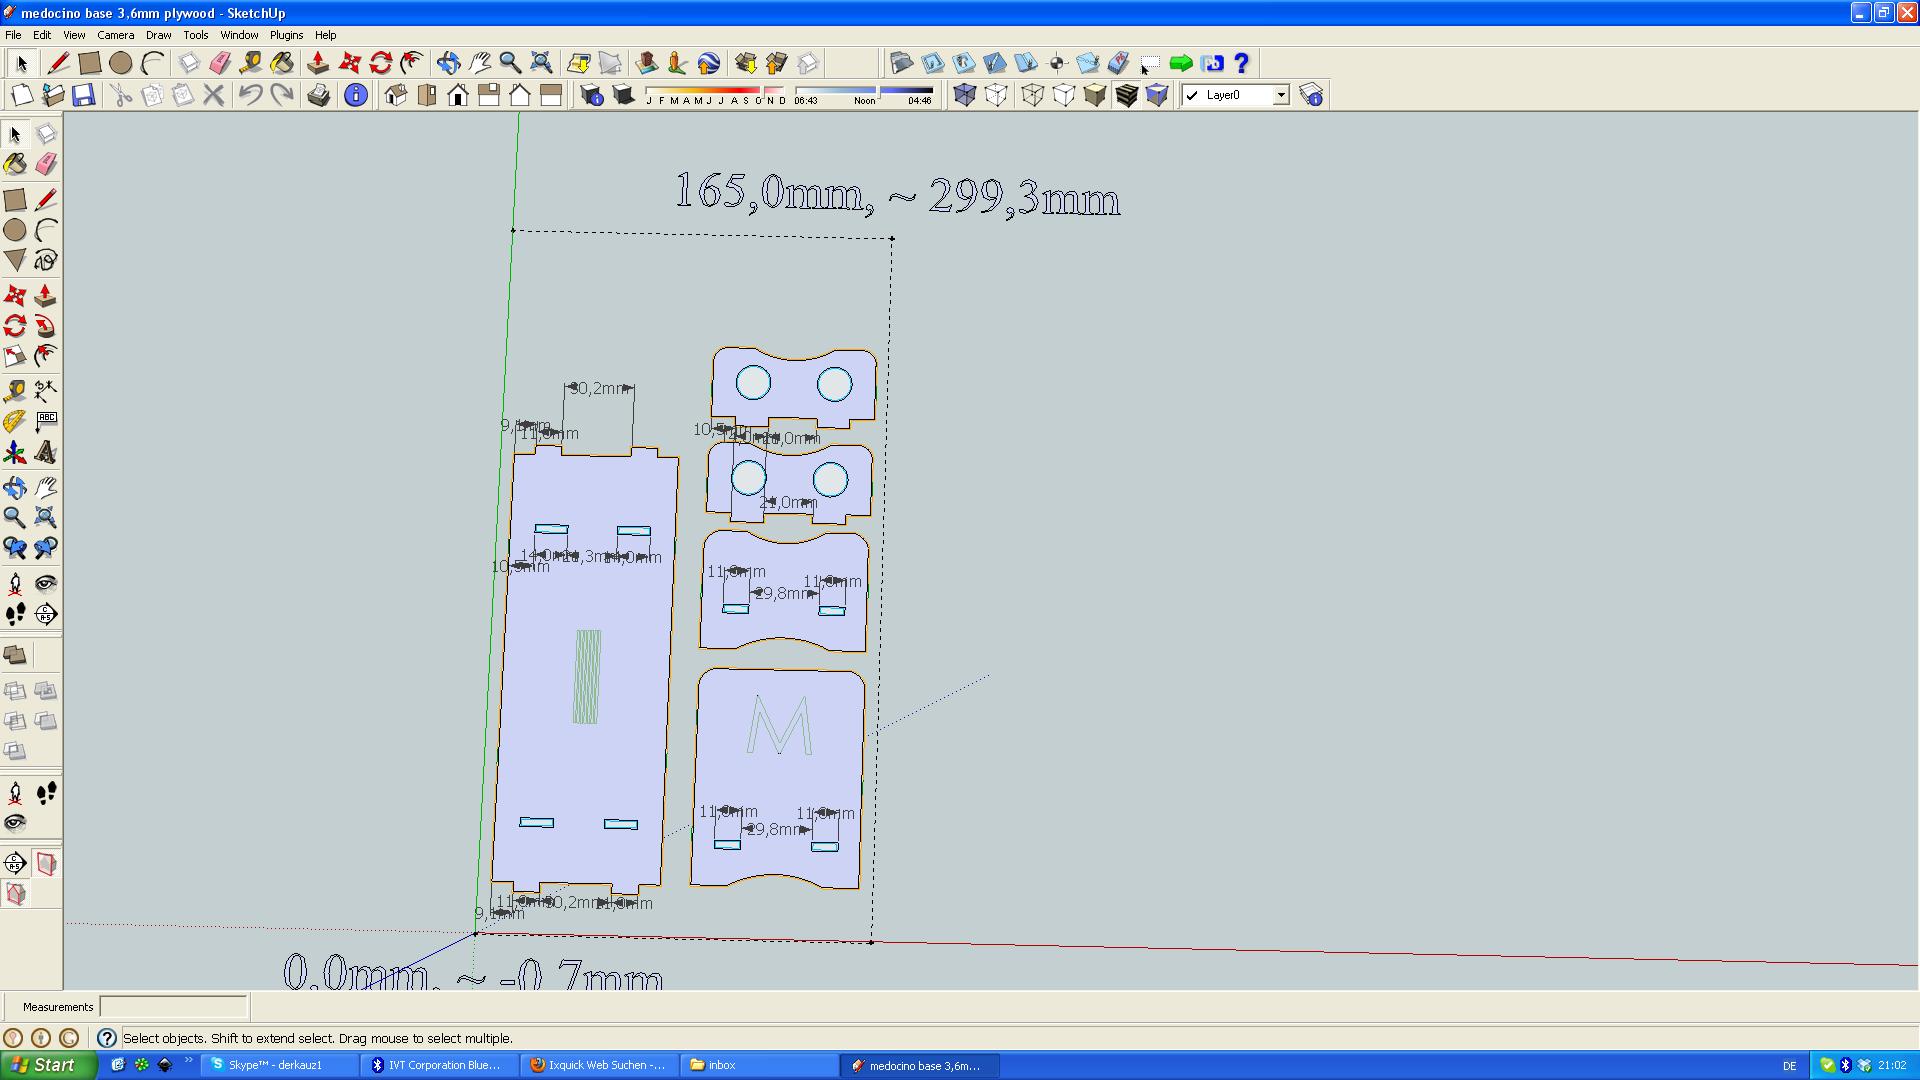Select the Eraser tool
Image resolution: width=1920 pixels, height=1080 pixels.
coord(220,62)
